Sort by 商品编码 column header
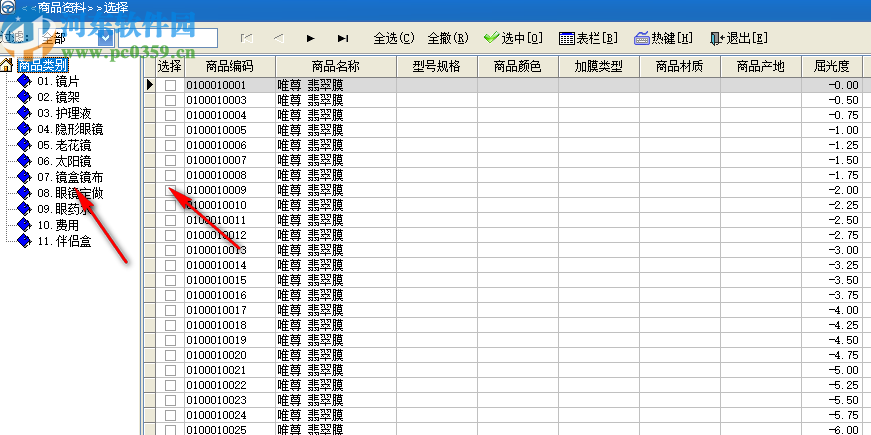This screenshot has height=435, width=871. click(x=229, y=67)
